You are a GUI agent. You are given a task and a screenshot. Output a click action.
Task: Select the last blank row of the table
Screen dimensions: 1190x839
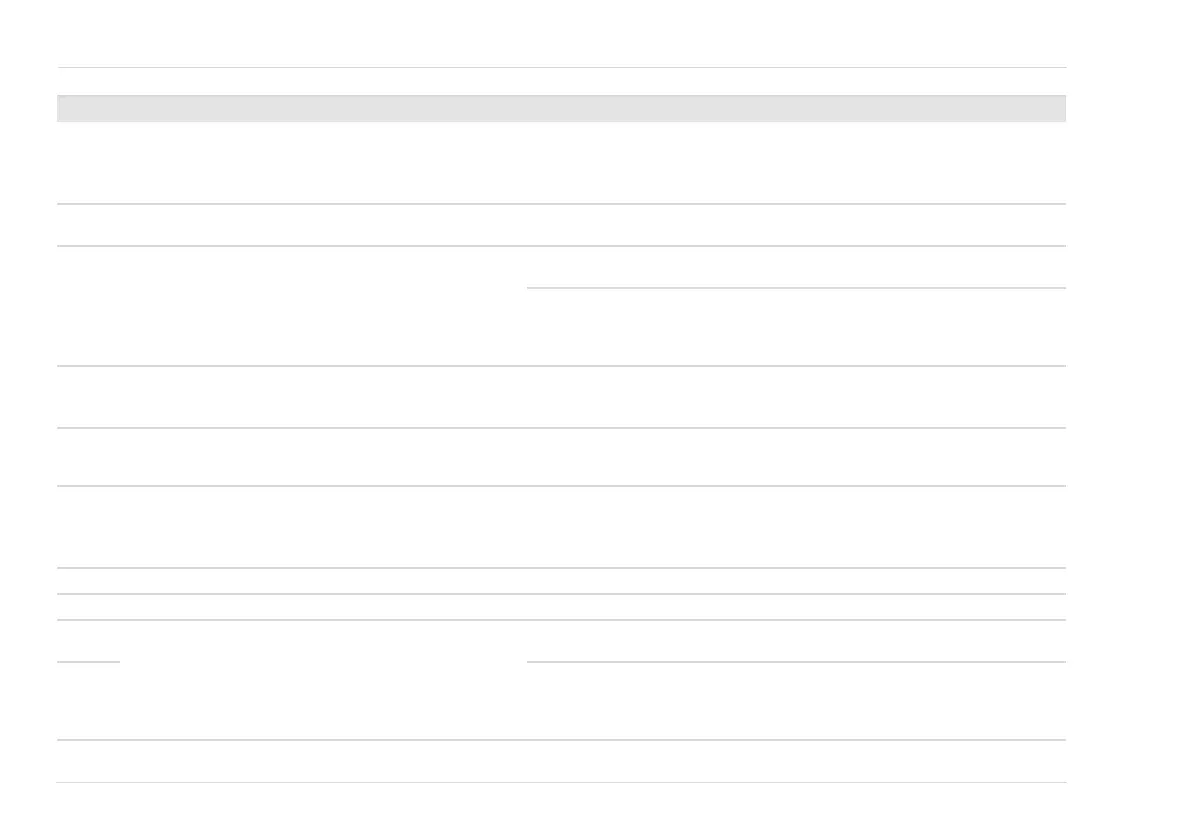tap(561, 761)
